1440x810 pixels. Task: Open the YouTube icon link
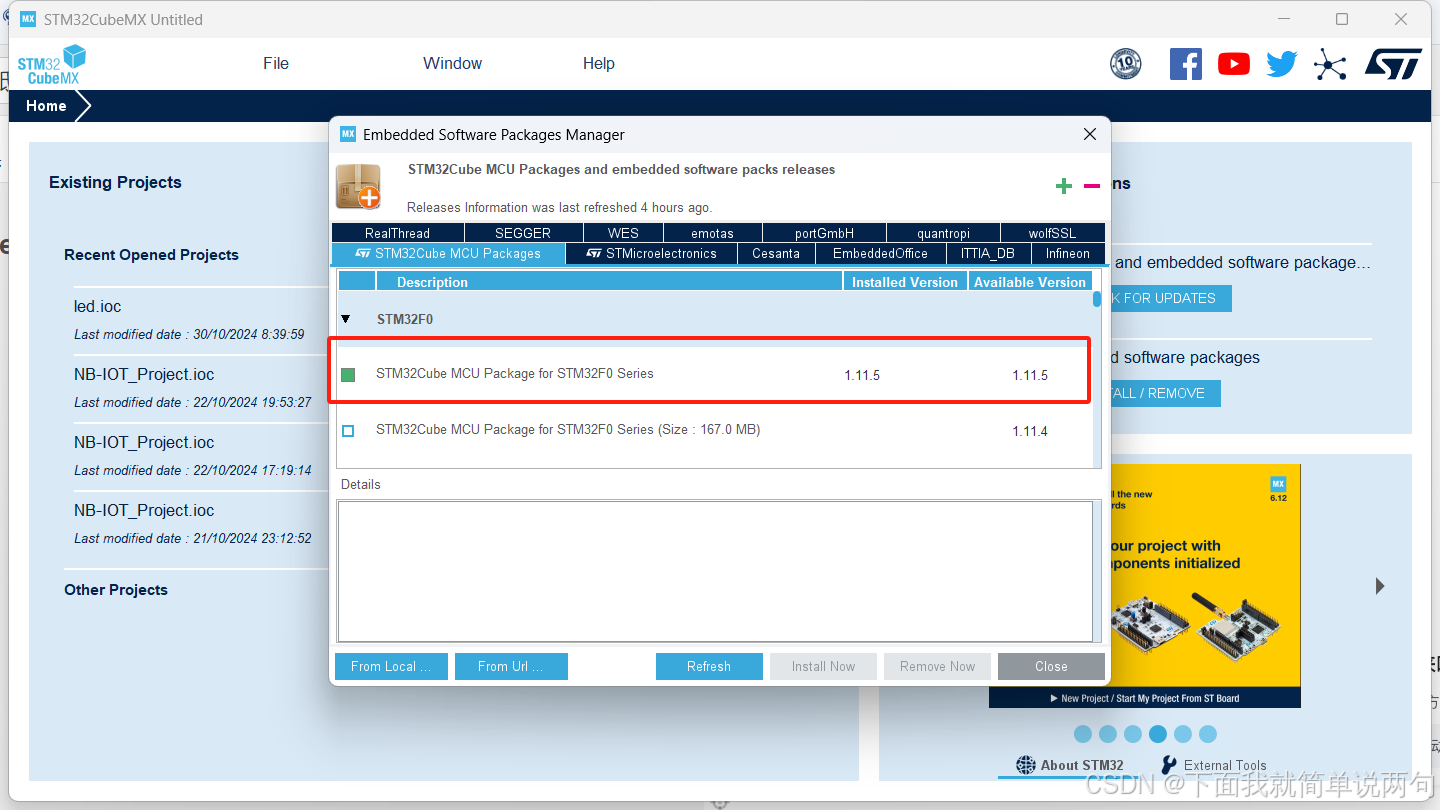[x=1233, y=64]
